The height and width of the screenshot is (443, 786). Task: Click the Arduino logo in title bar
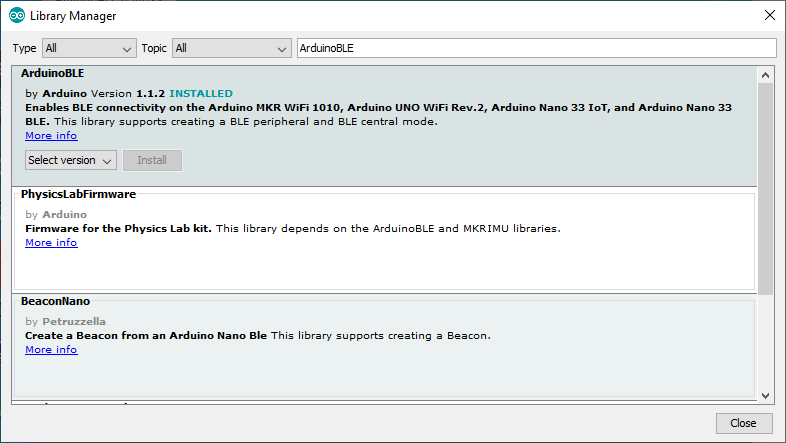17,16
